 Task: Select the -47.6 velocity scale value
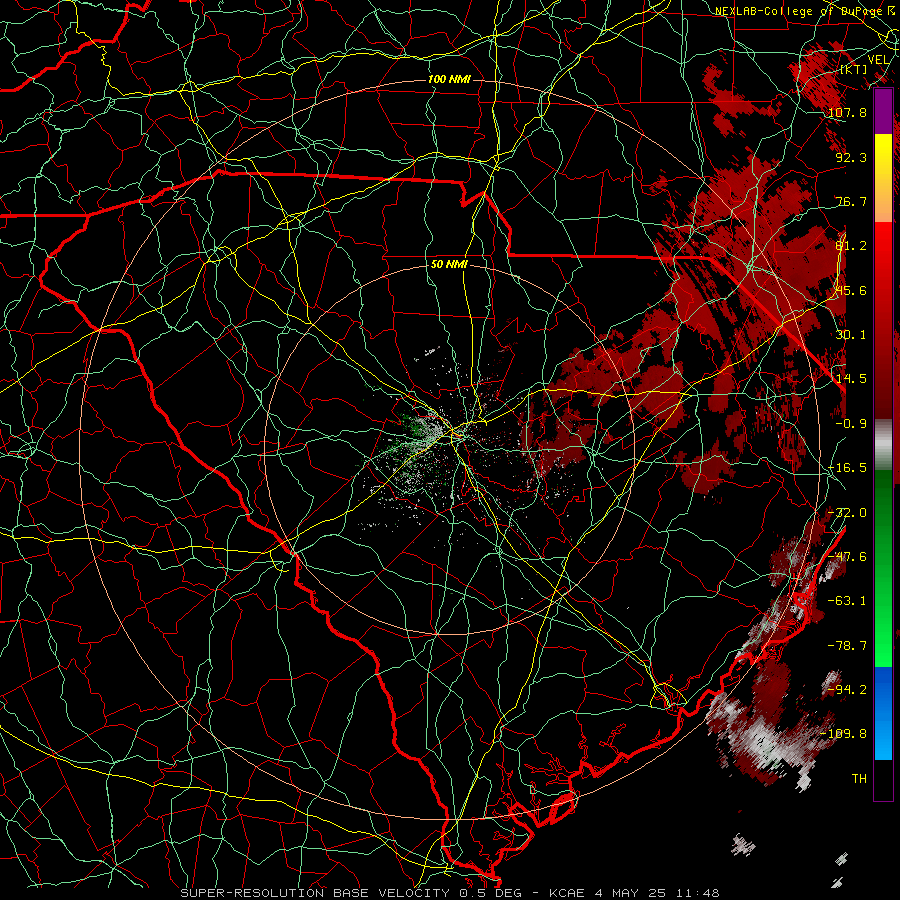847,557
